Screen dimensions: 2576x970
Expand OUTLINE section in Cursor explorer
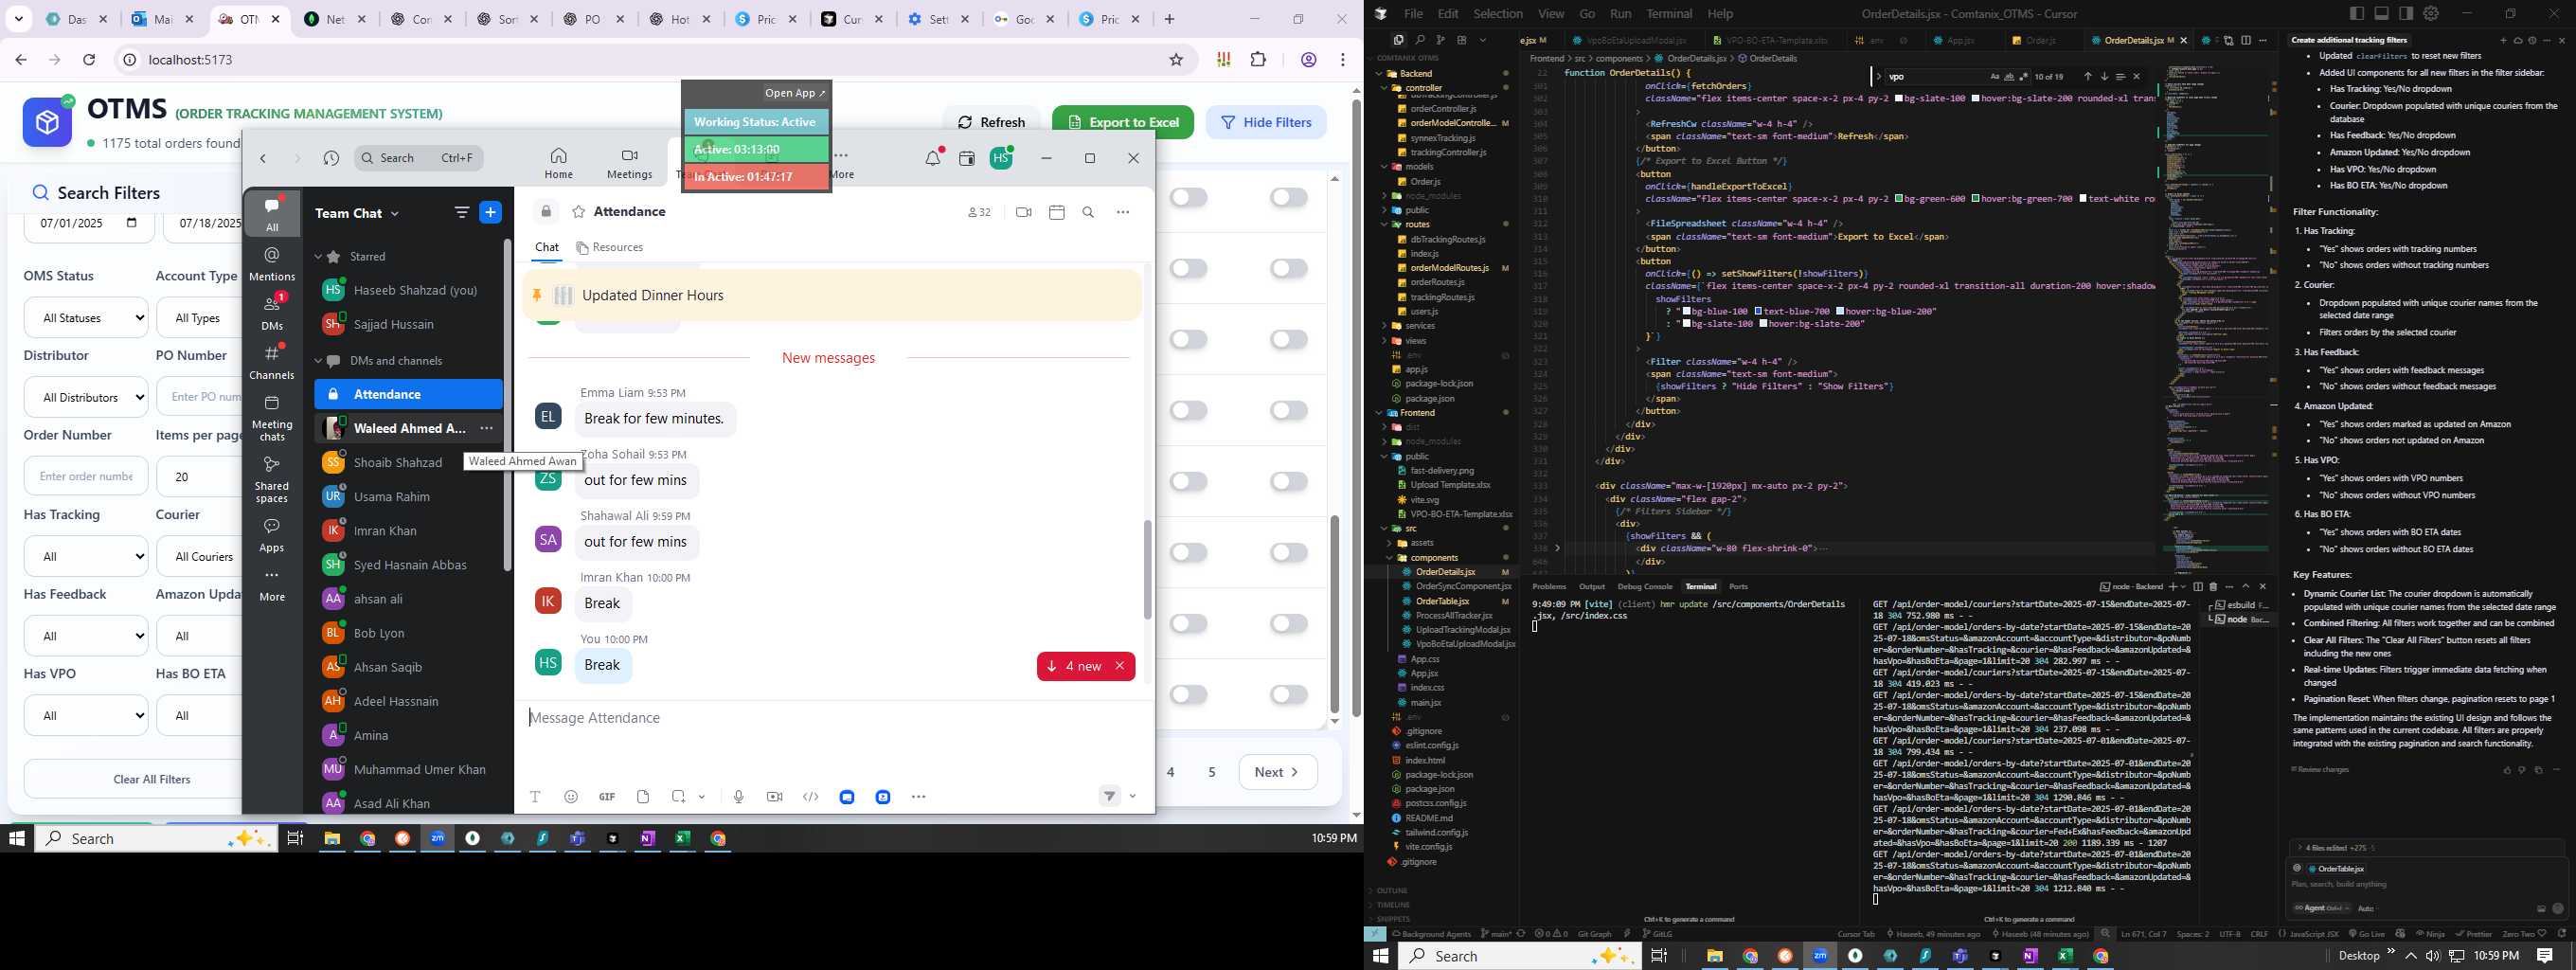(x=1392, y=890)
